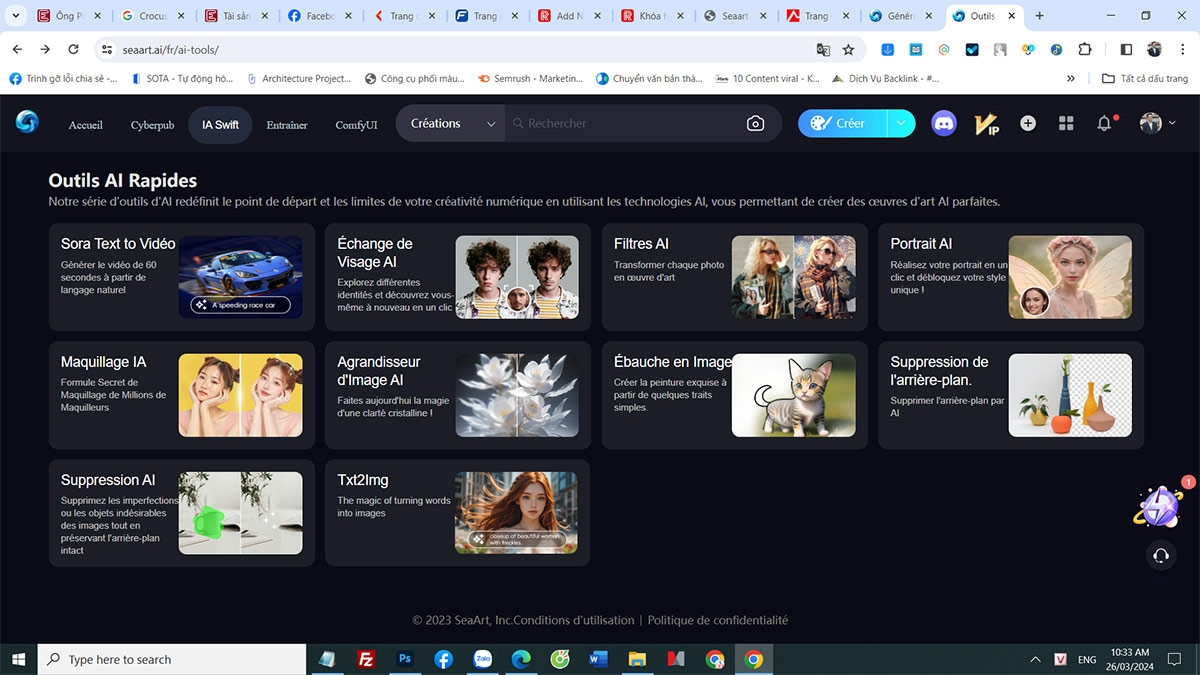This screenshot has width=1200, height=675.
Task: Open Politique de confidentialité link
Action: tap(718, 620)
